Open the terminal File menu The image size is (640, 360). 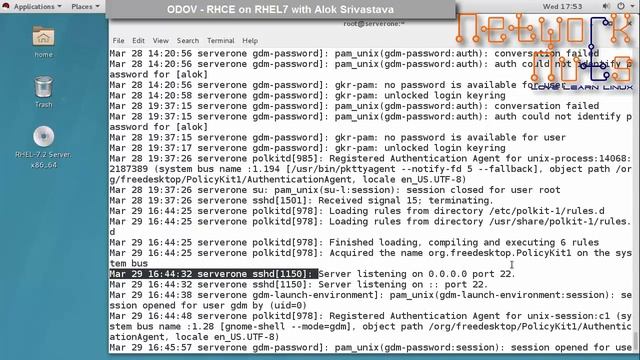118,40
